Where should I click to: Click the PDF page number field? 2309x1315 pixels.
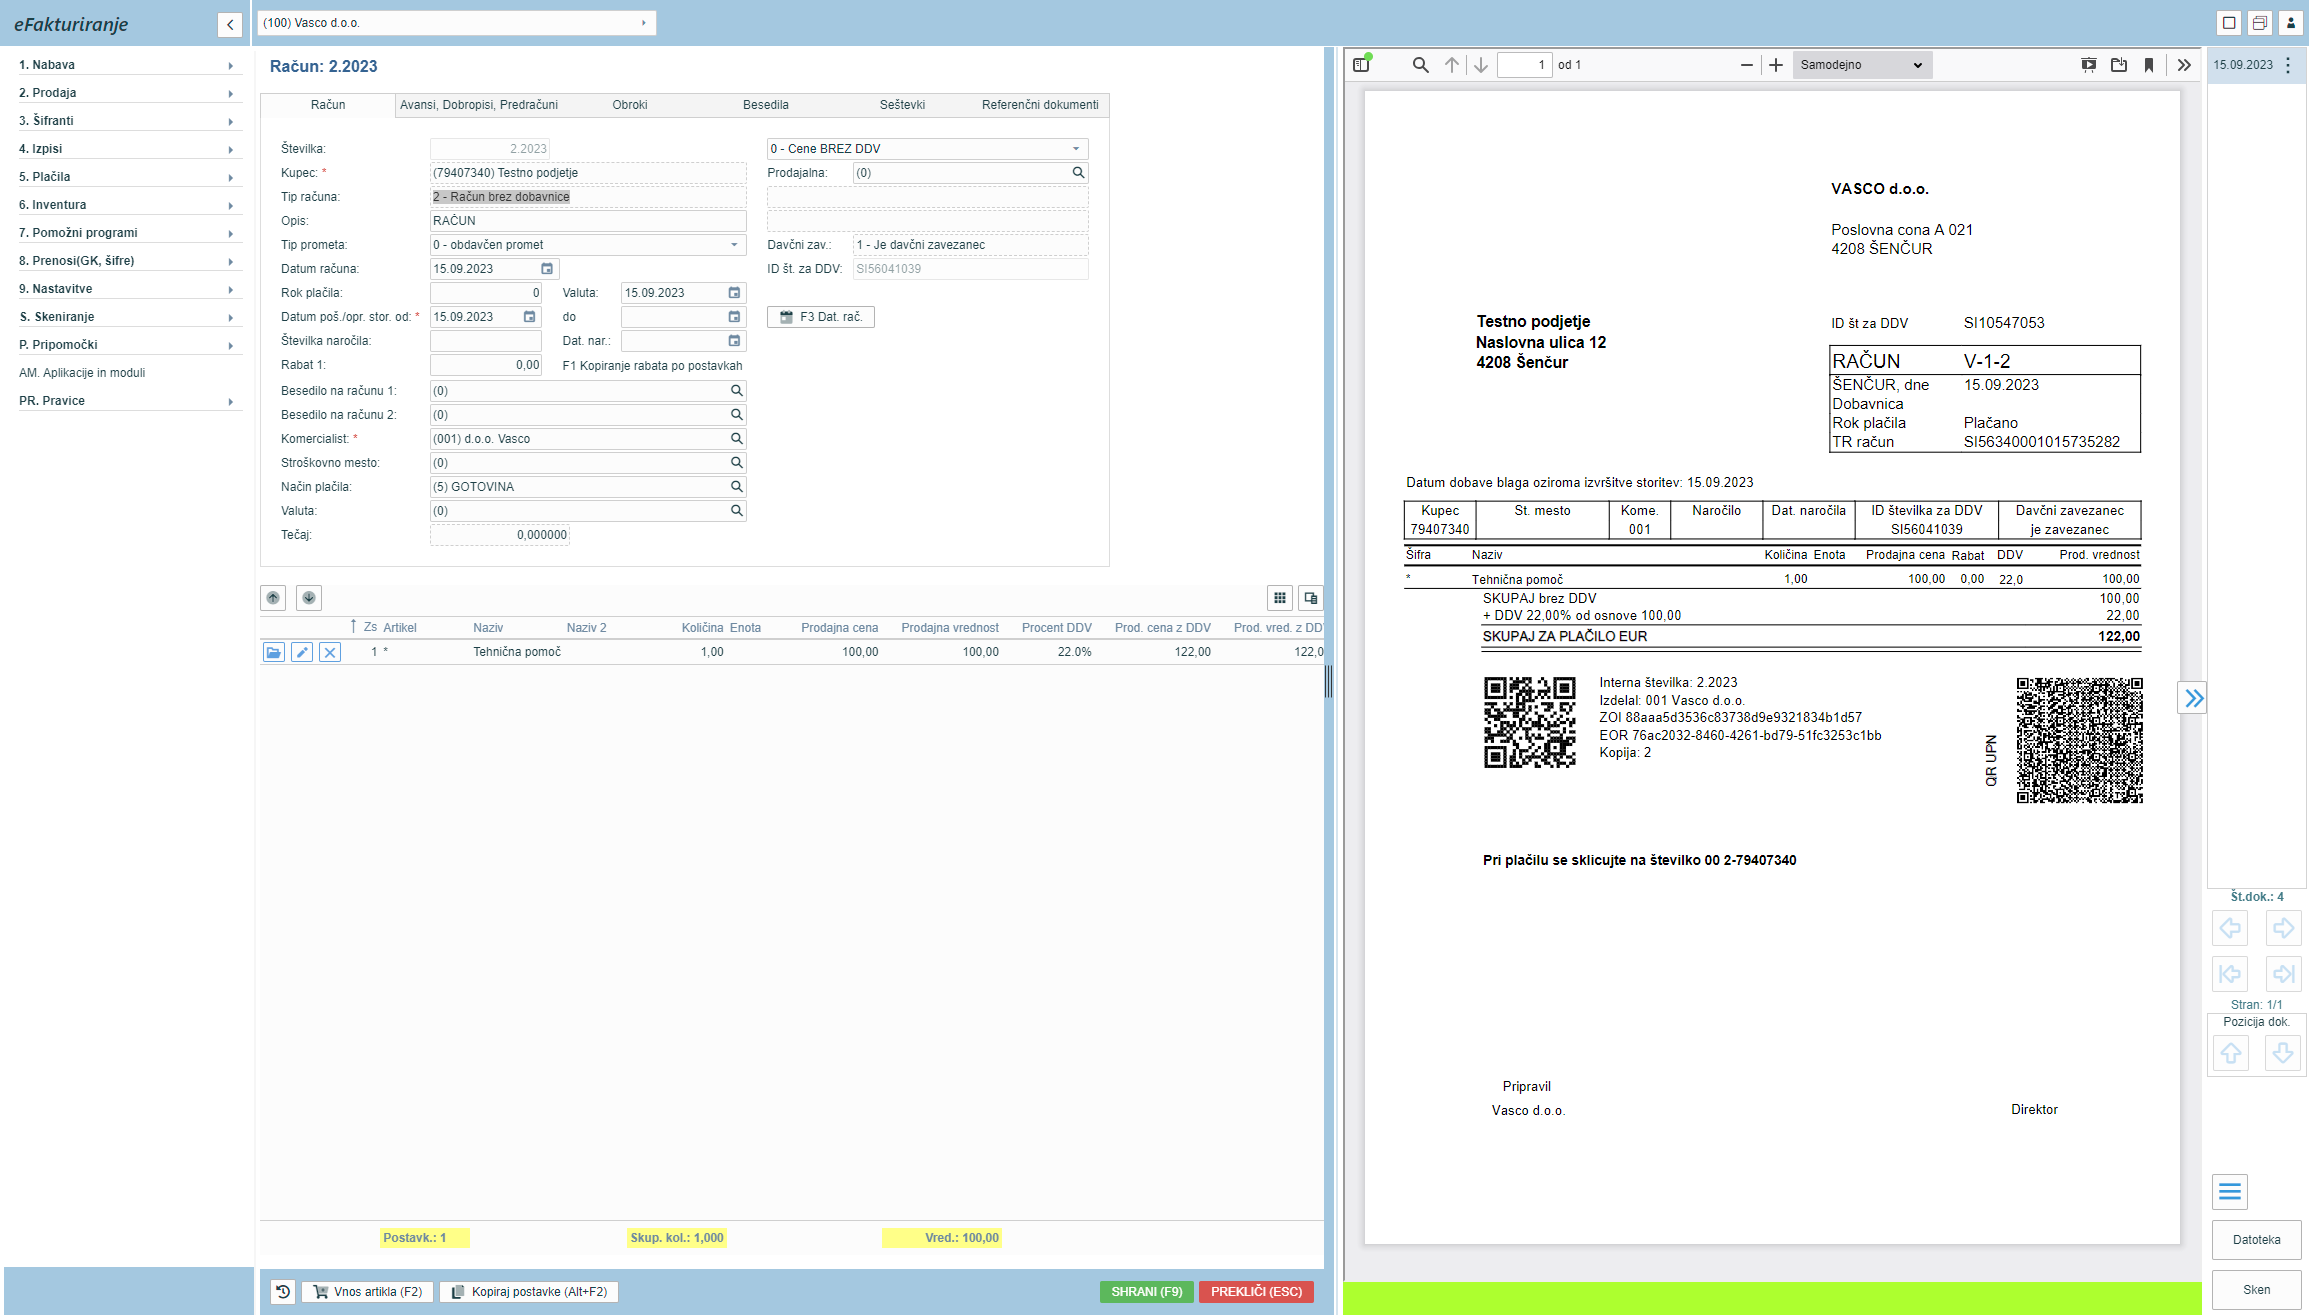tap(1524, 65)
